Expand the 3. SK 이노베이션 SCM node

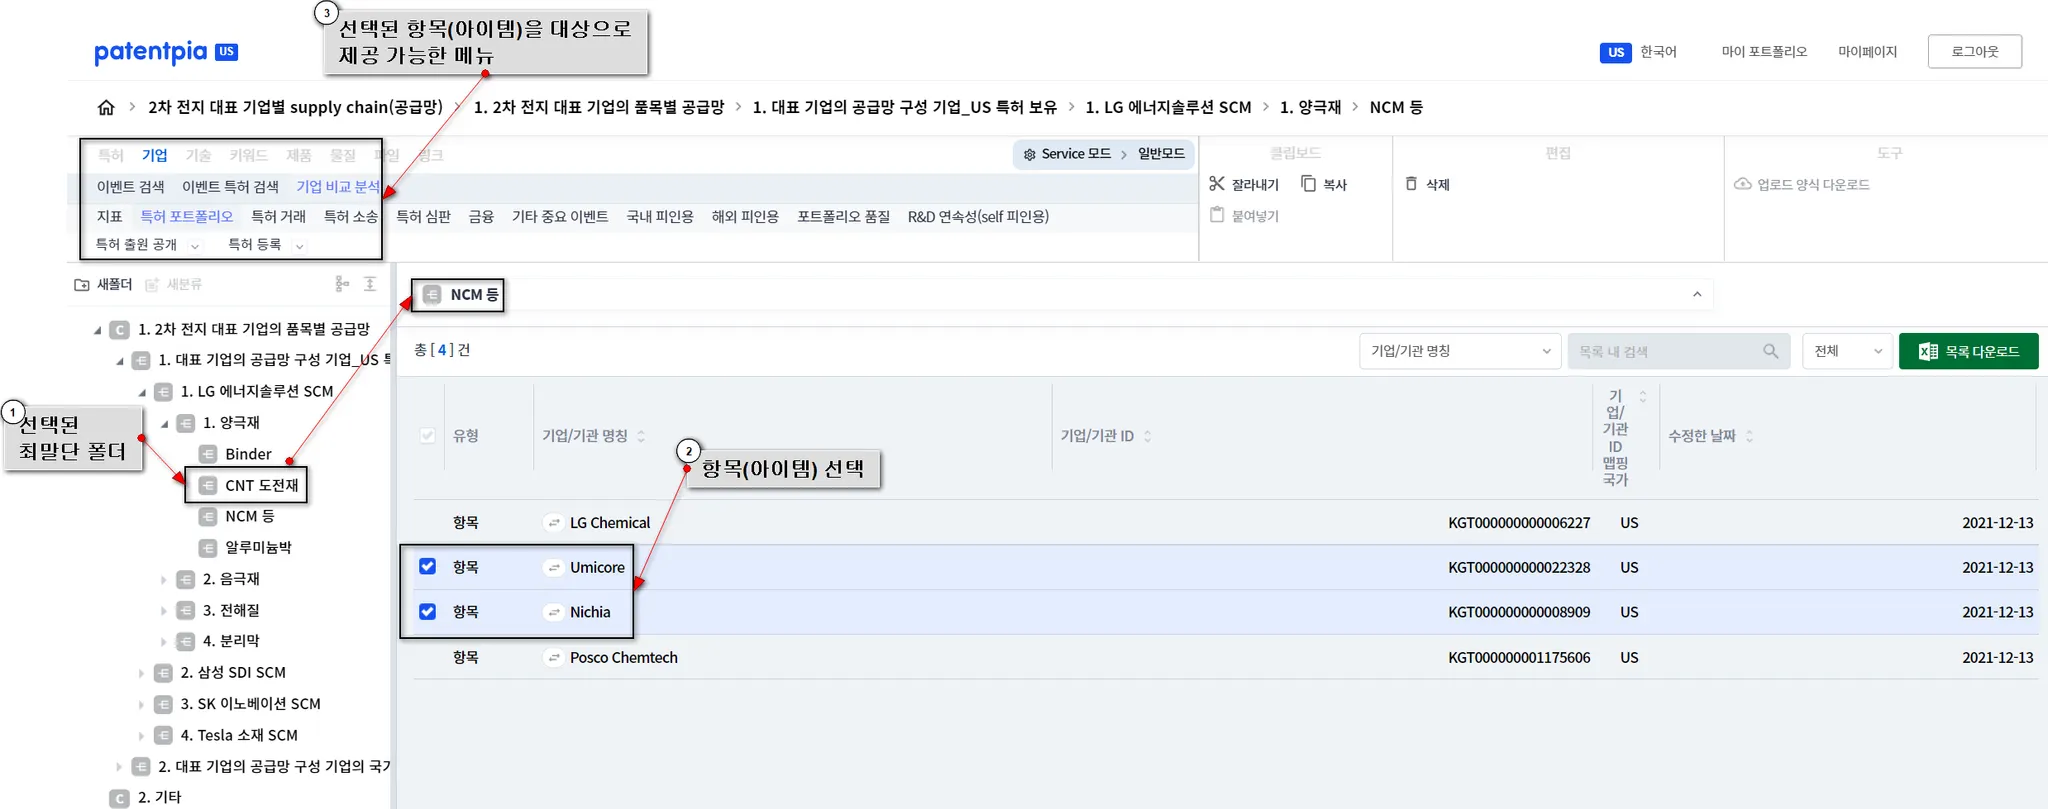tap(142, 704)
